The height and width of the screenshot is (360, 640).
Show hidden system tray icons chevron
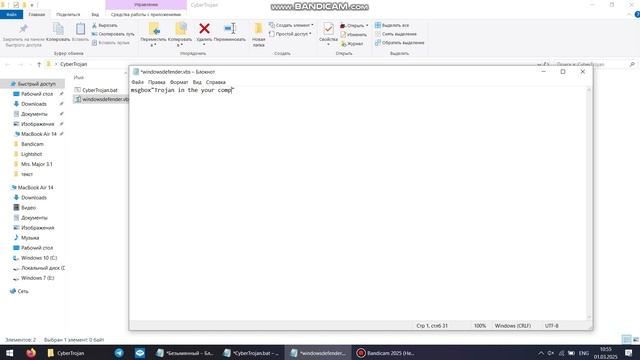(541, 353)
